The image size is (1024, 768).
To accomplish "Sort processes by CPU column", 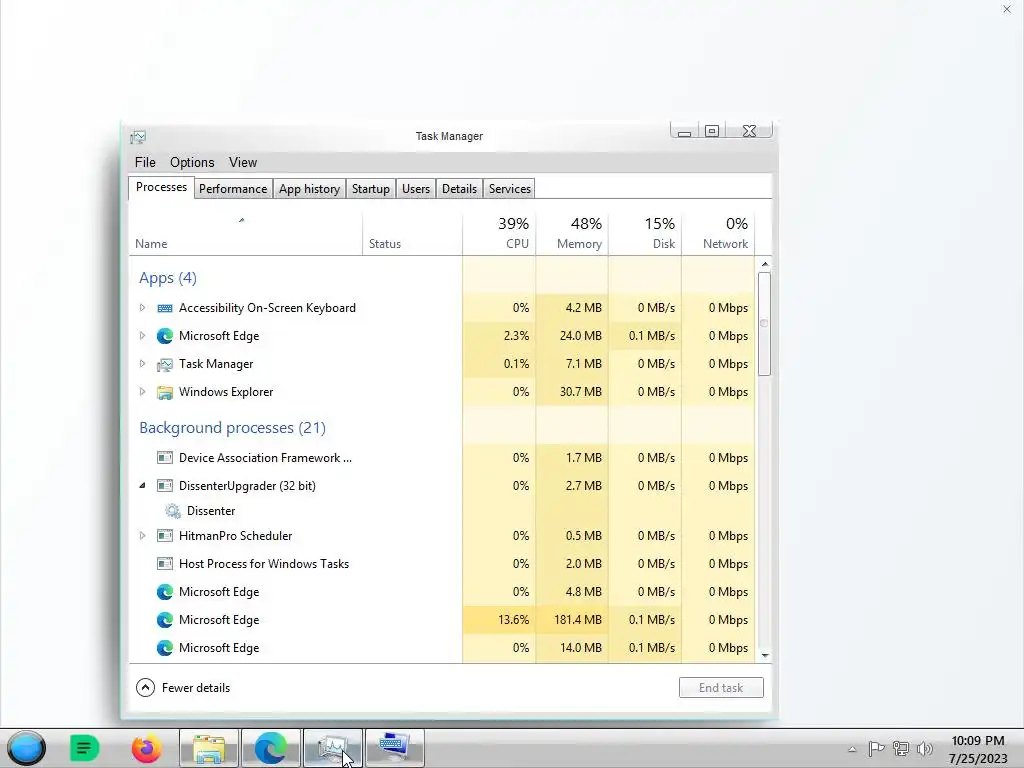I will click(x=499, y=234).
